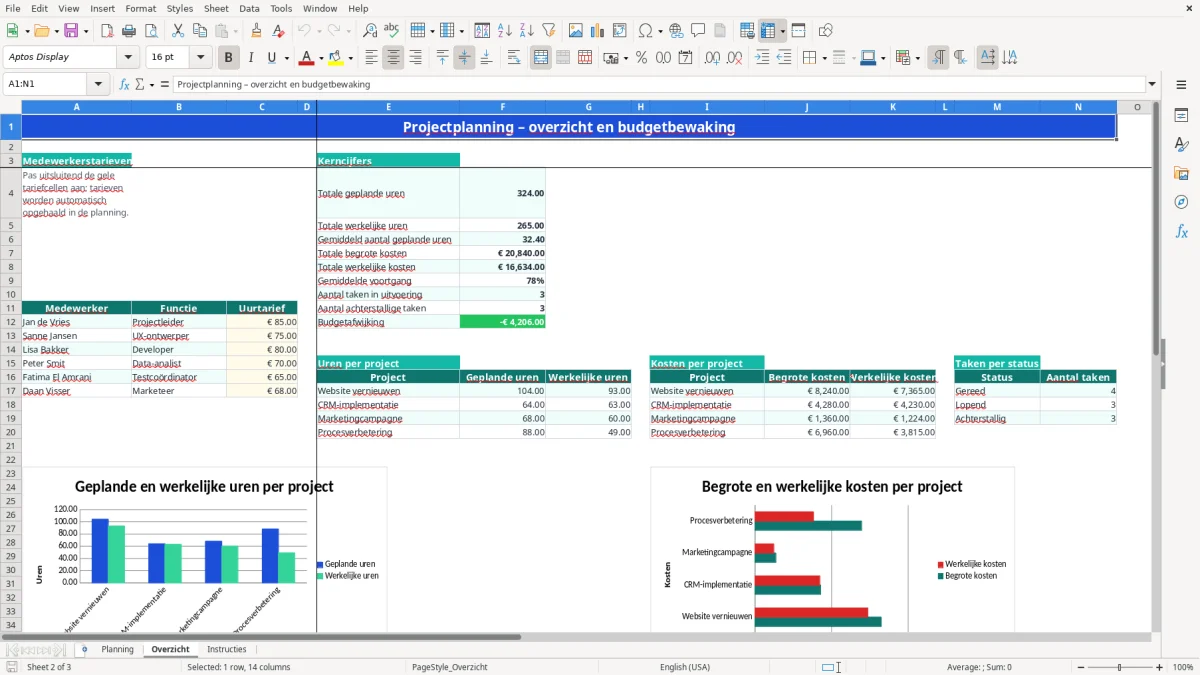Insert a special character (Omega)

[645, 31]
